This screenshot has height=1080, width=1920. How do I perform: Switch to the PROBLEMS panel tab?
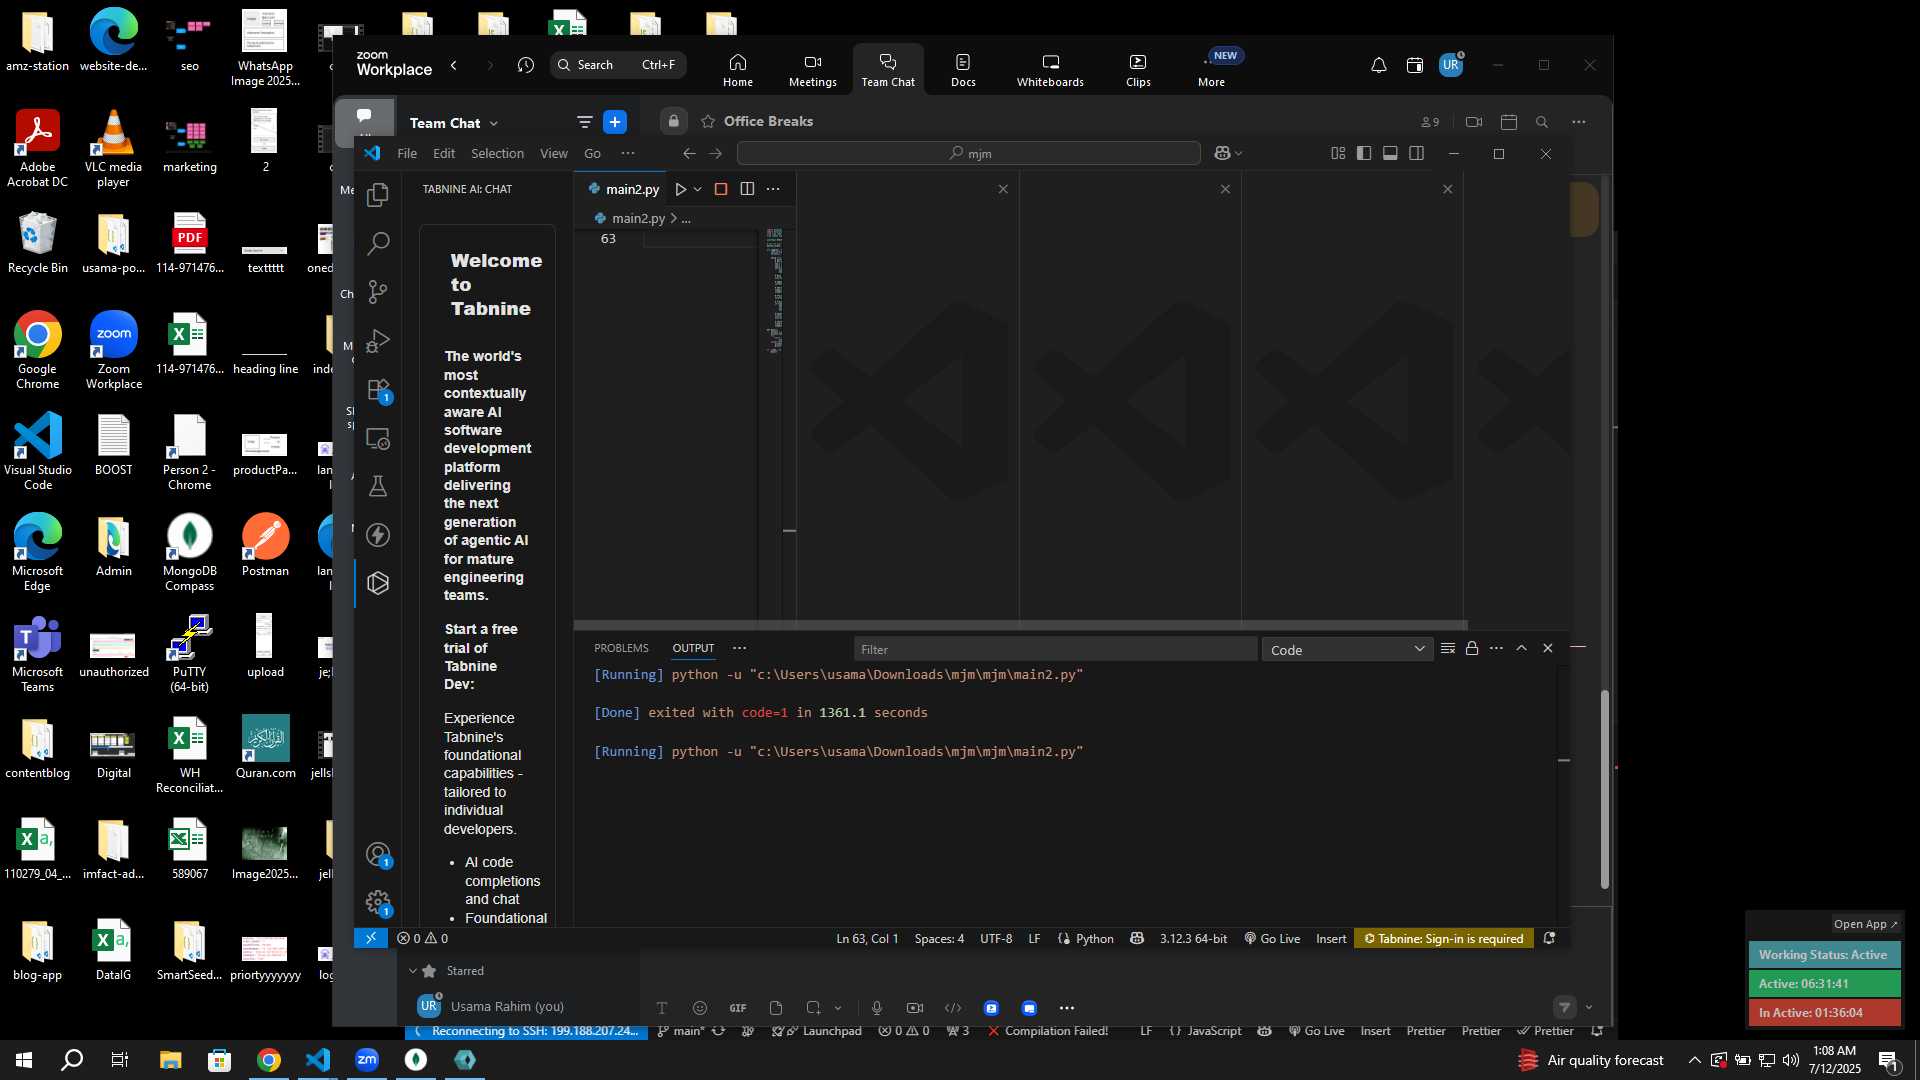coord(621,648)
